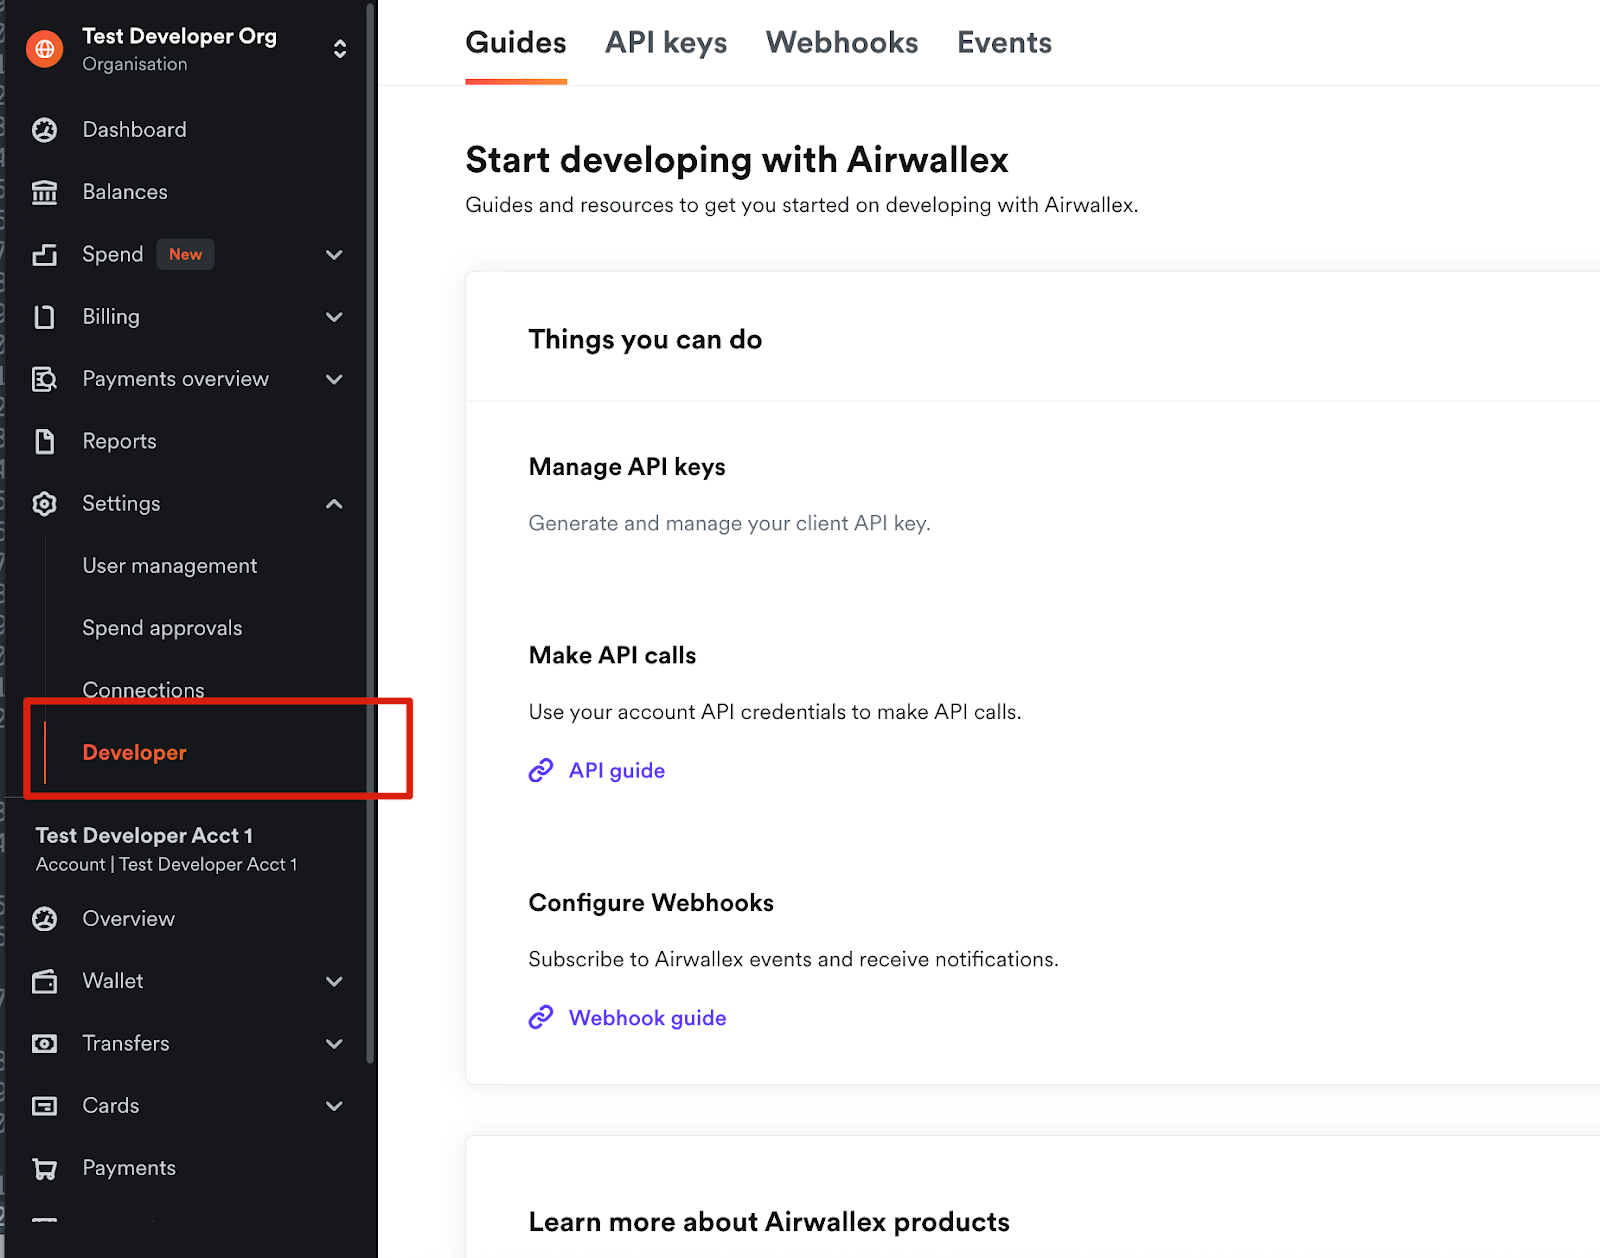Click the Wallet icon in sidebar

[44, 981]
